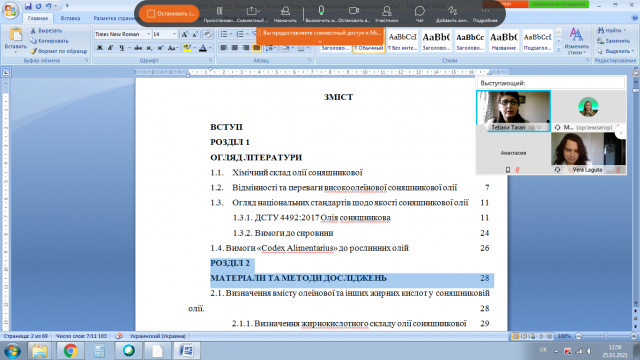Screen dimensions: 640x360
Task: Open Абзац dialog launcher
Action: [x=310, y=60]
